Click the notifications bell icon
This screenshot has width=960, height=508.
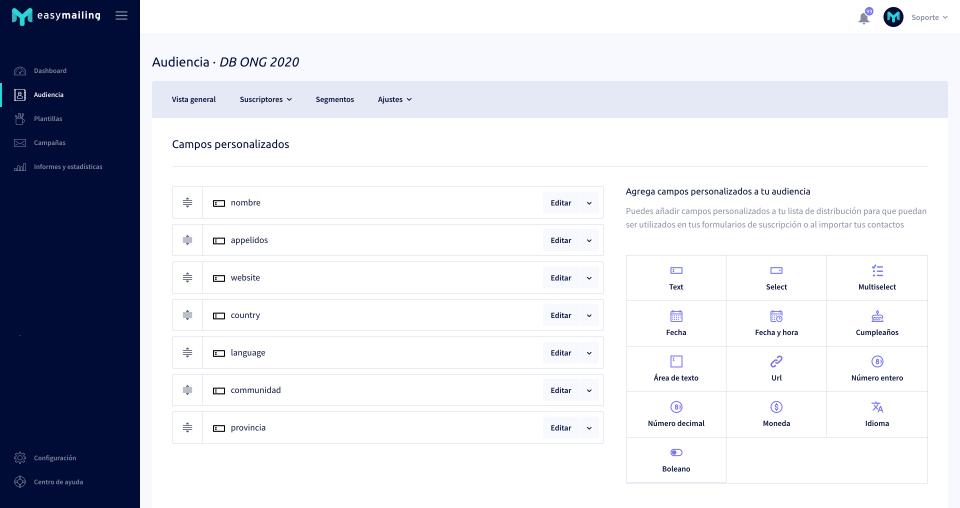click(864, 18)
